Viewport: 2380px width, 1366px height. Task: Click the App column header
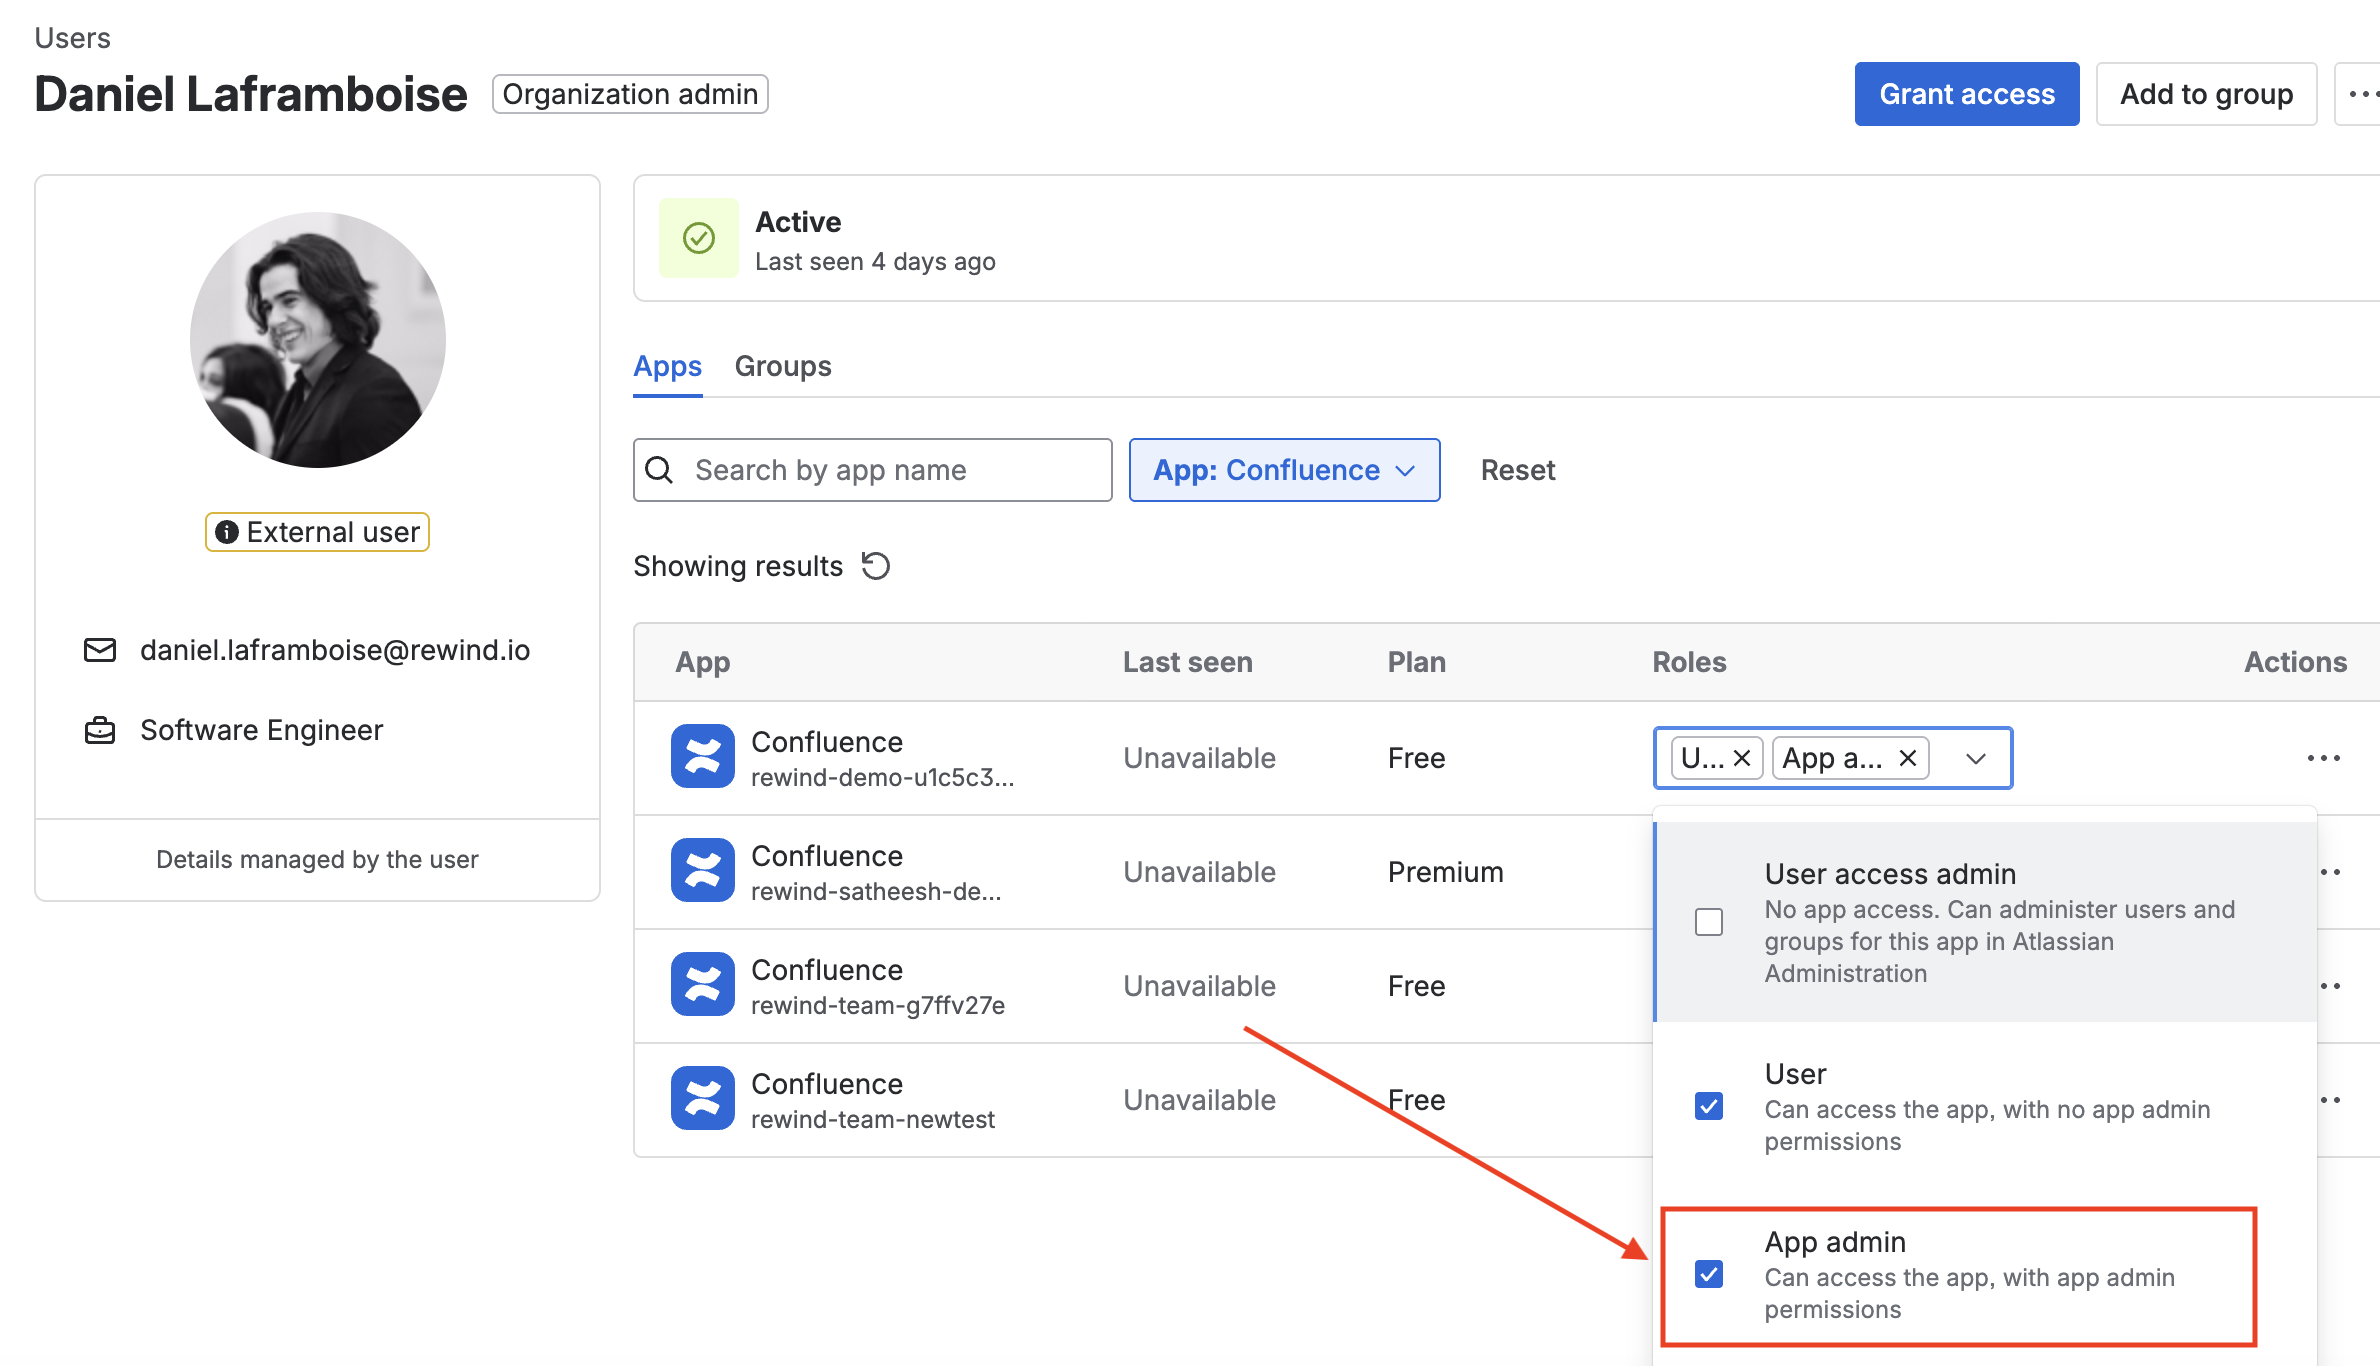tap(703, 662)
